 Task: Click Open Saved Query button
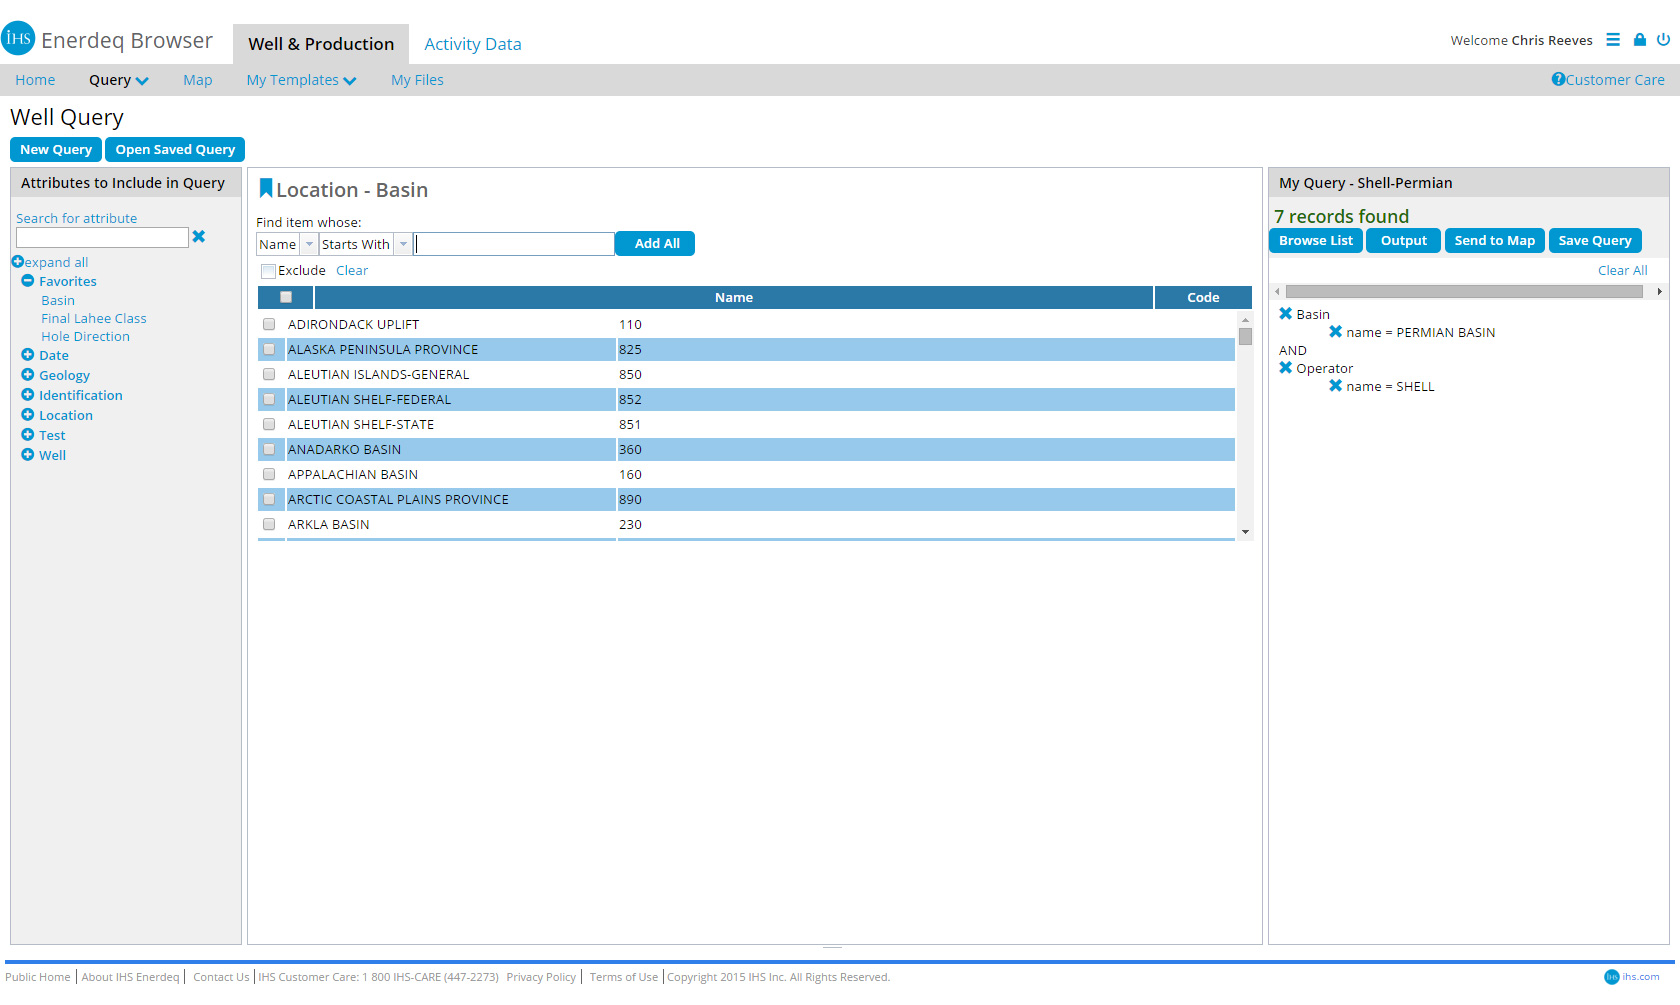(x=175, y=149)
